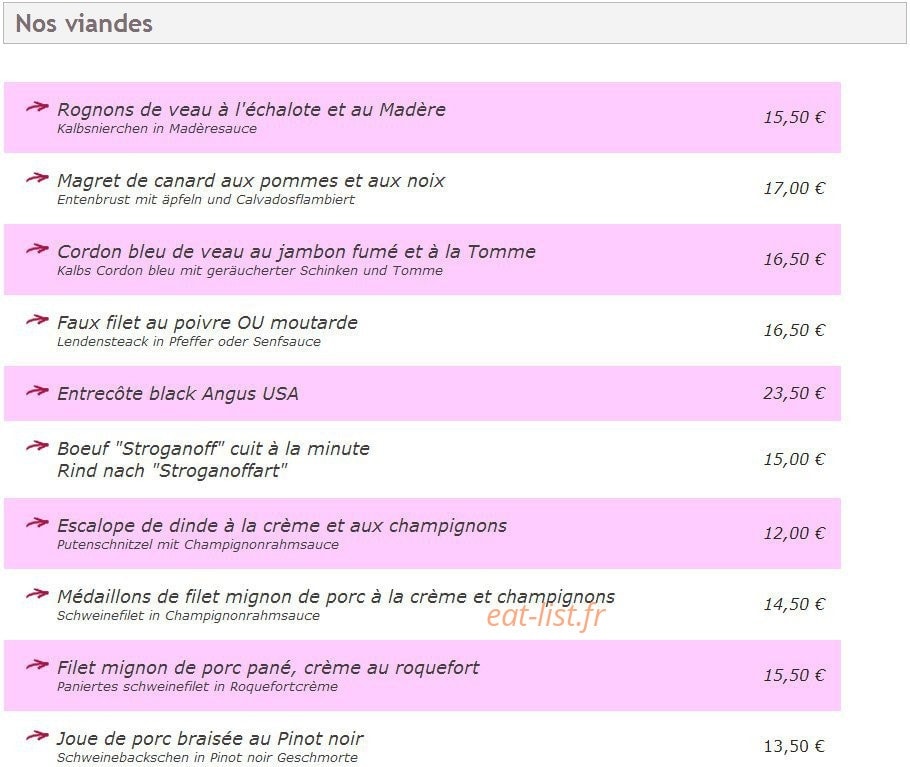Click the 13,50 € price

[794, 746]
